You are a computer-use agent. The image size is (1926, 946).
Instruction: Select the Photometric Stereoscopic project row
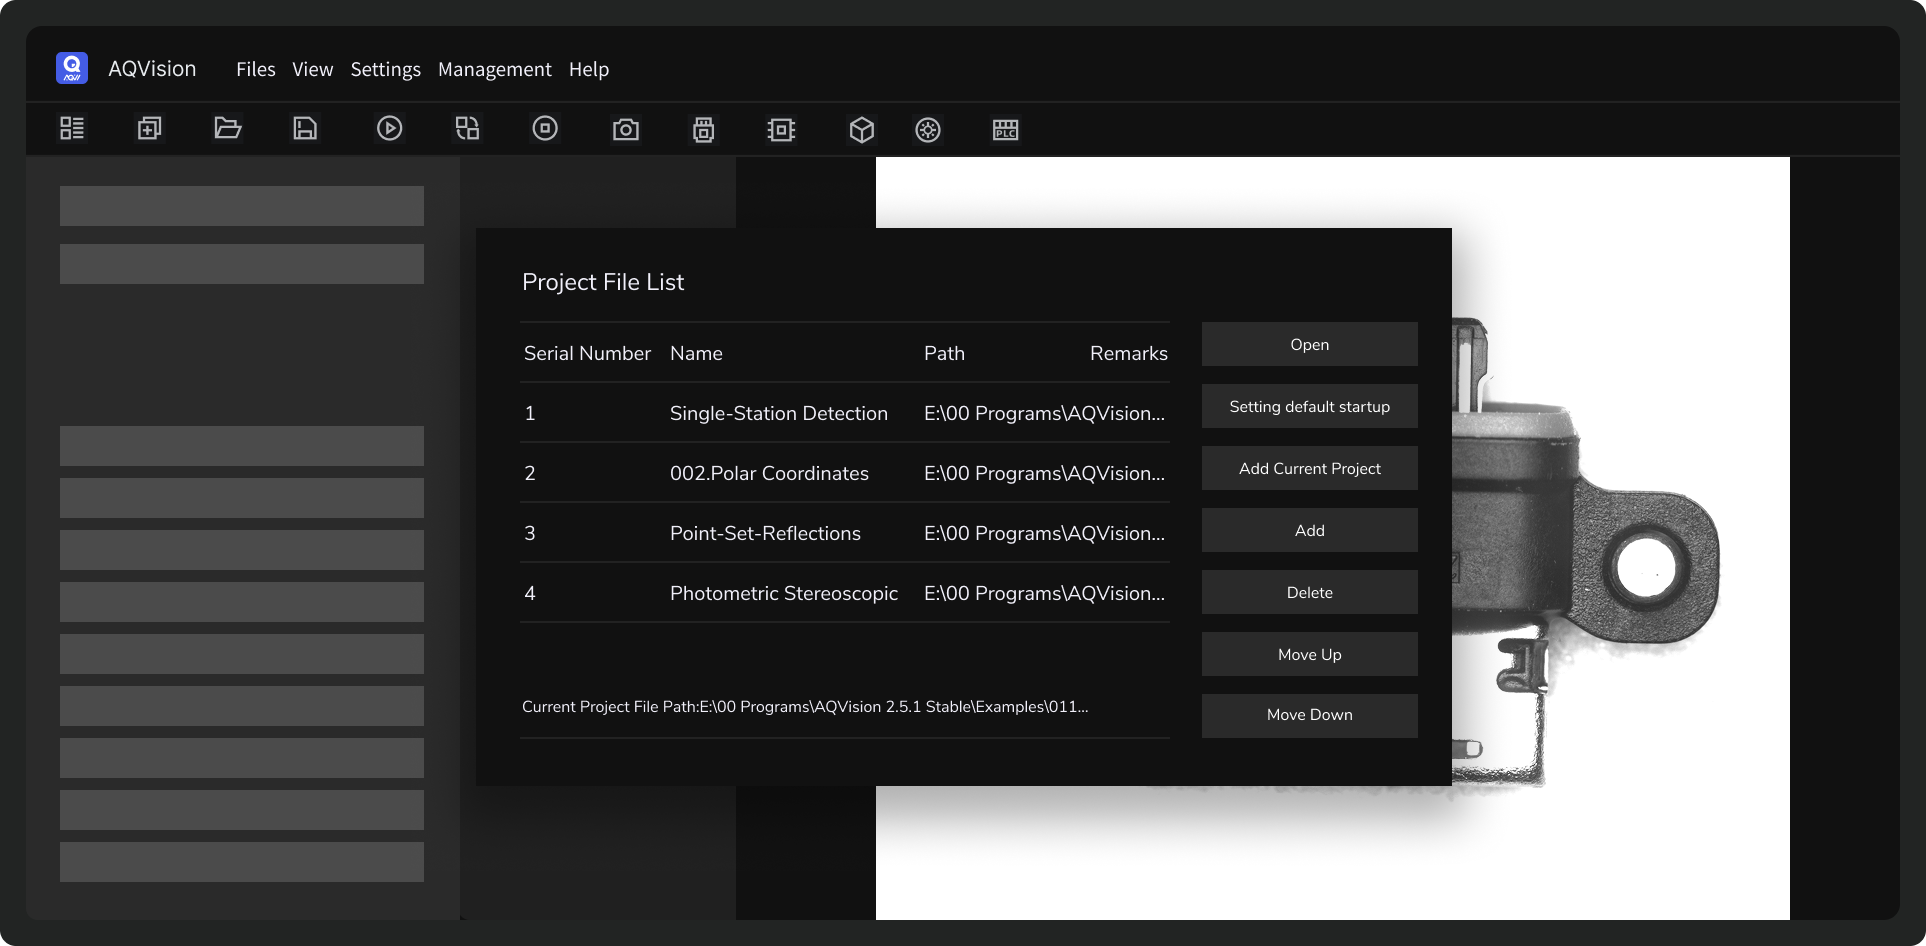(x=783, y=594)
